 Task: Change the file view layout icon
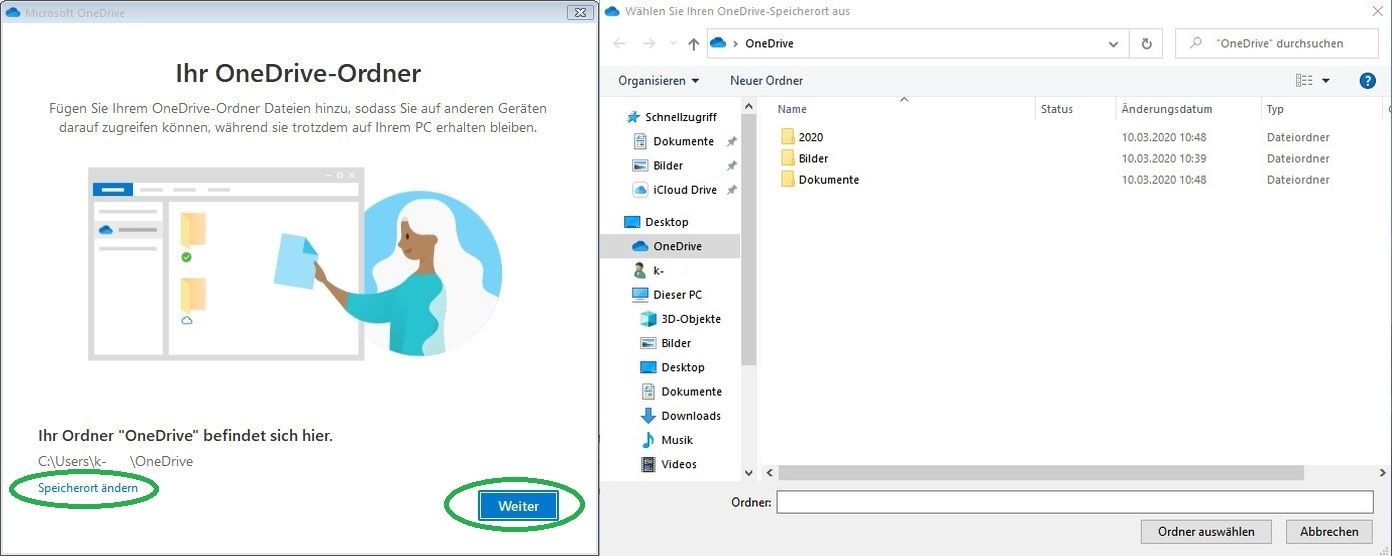click(1304, 81)
